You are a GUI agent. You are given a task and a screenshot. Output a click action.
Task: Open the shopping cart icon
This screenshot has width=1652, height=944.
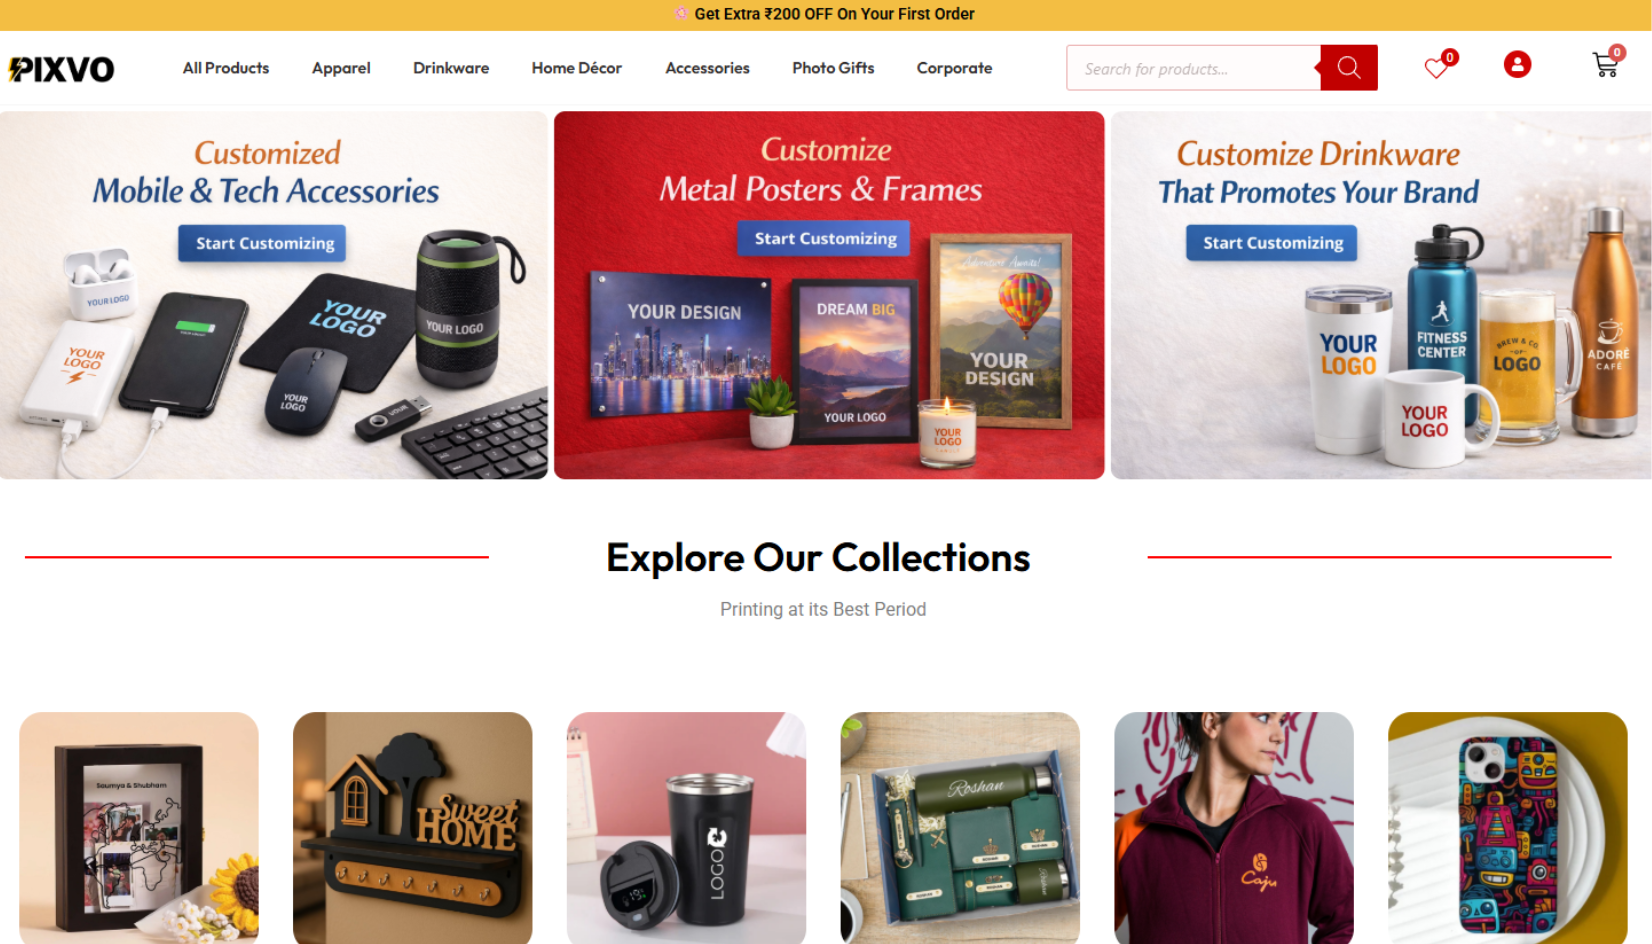(1605, 65)
